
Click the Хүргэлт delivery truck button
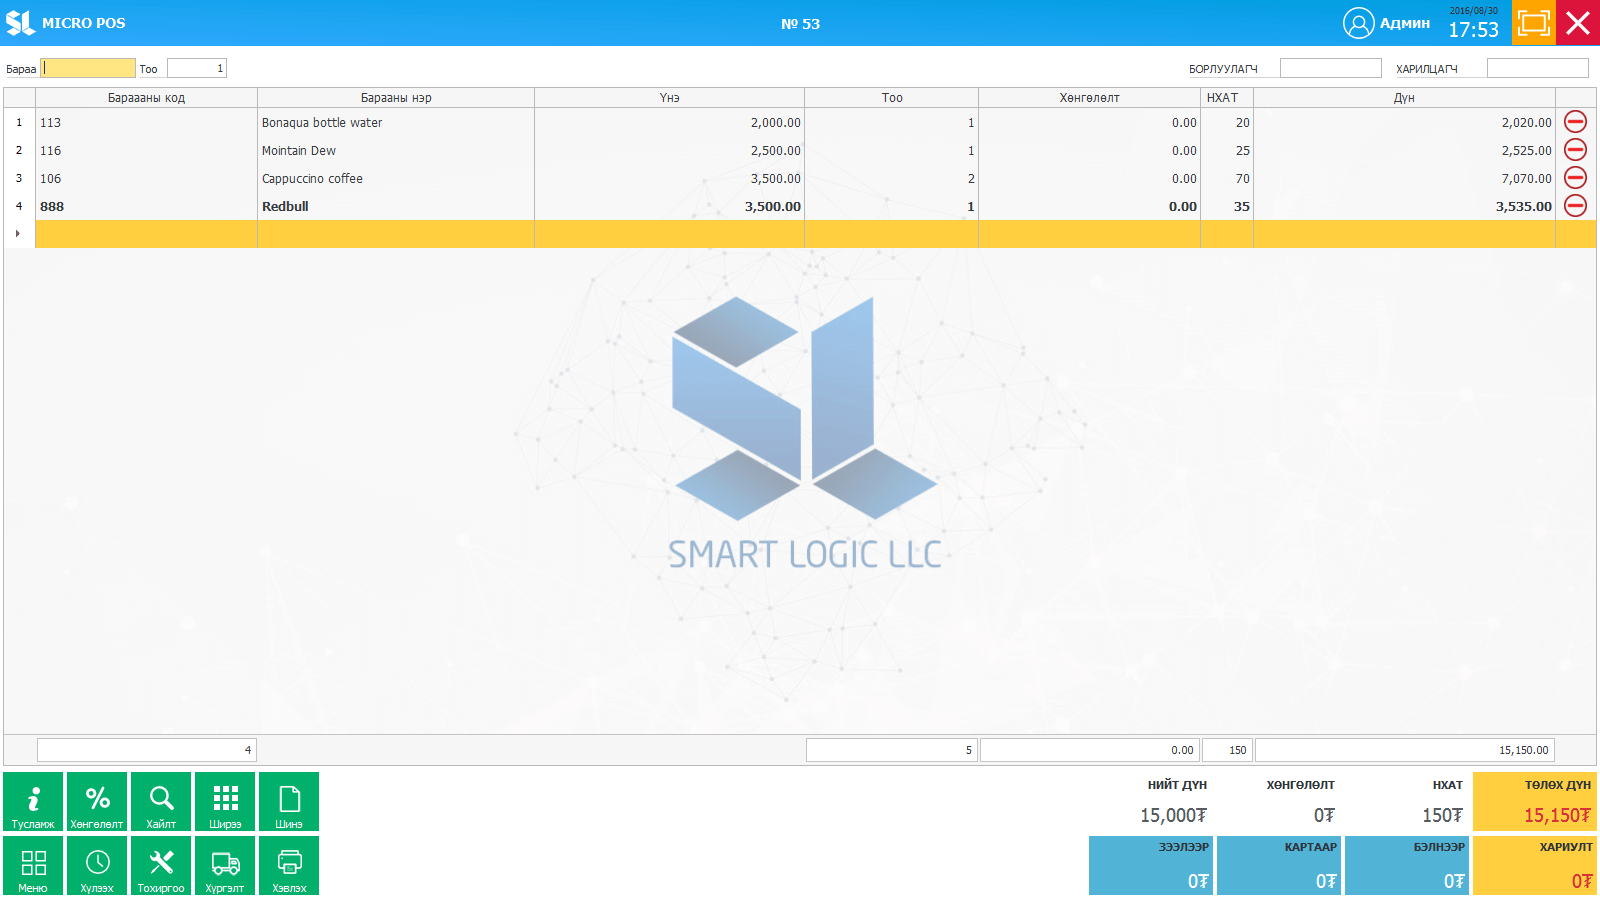coord(225,865)
